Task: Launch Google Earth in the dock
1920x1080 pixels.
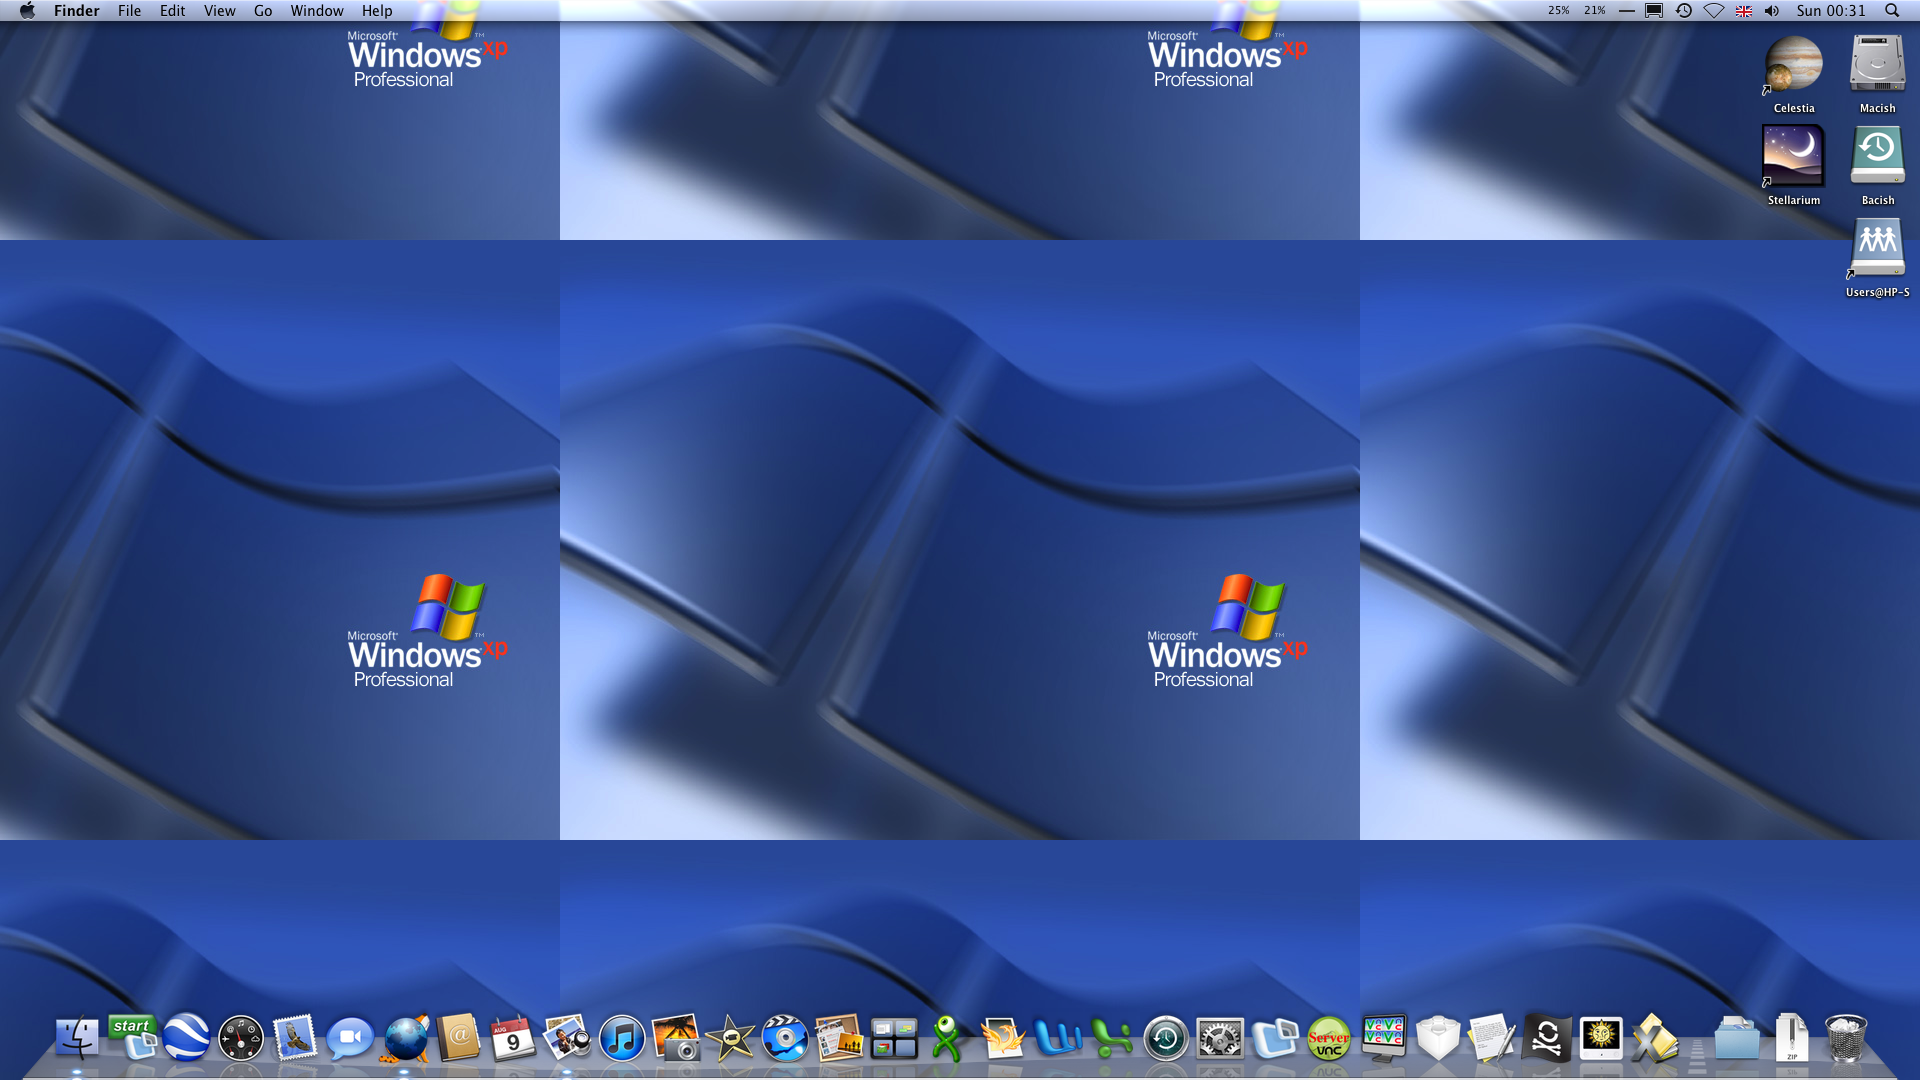Action: click(x=187, y=1039)
